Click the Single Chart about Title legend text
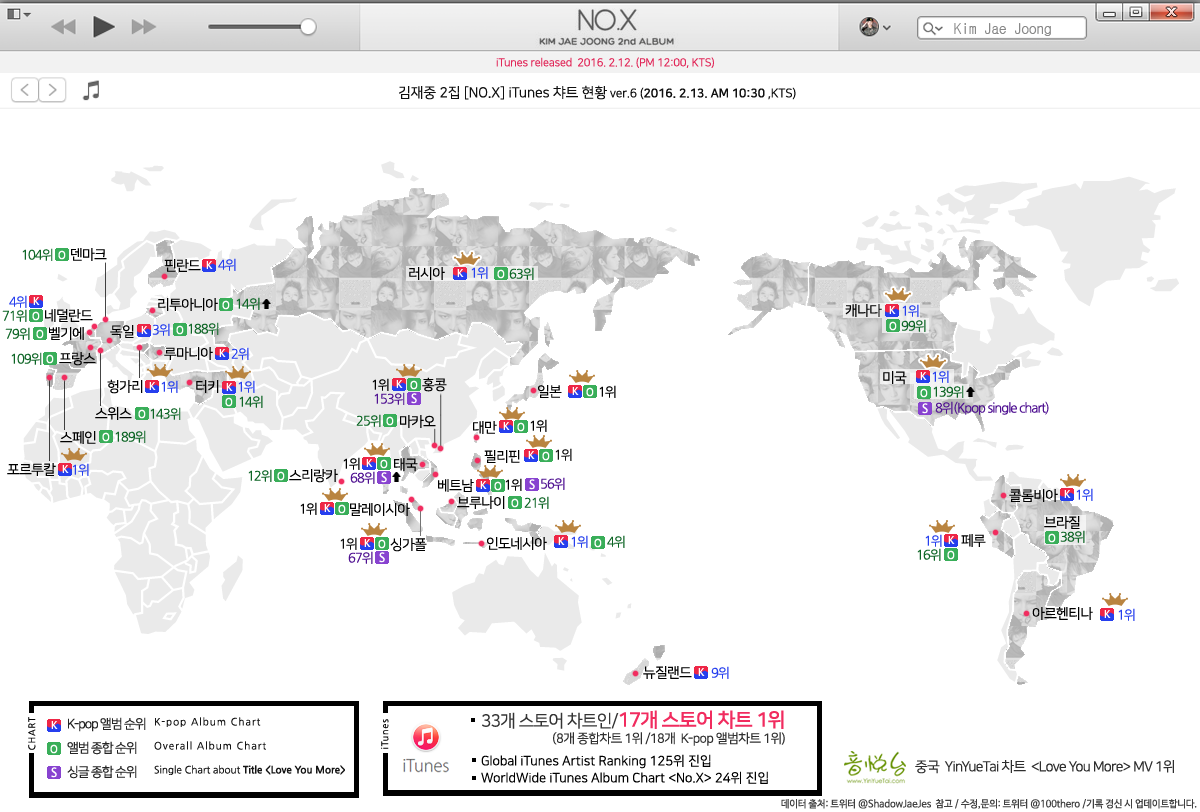Image resolution: width=1200 pixels, height=812 pixels. 250,770
